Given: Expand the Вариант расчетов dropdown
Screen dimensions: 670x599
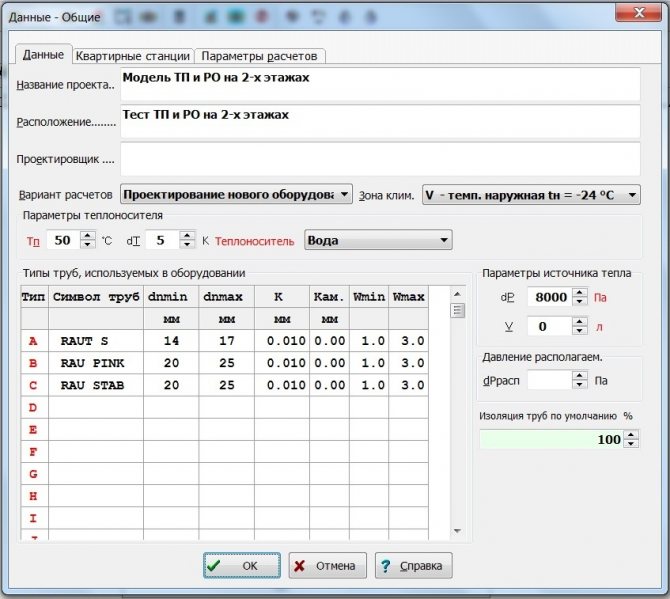Looking at the screenshot, I should point(344,194).
